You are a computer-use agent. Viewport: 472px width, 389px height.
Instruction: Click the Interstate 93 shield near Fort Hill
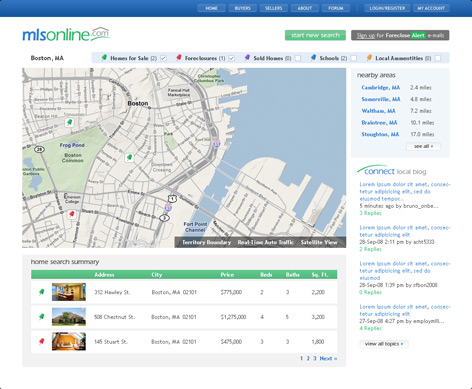click(217, 144)
